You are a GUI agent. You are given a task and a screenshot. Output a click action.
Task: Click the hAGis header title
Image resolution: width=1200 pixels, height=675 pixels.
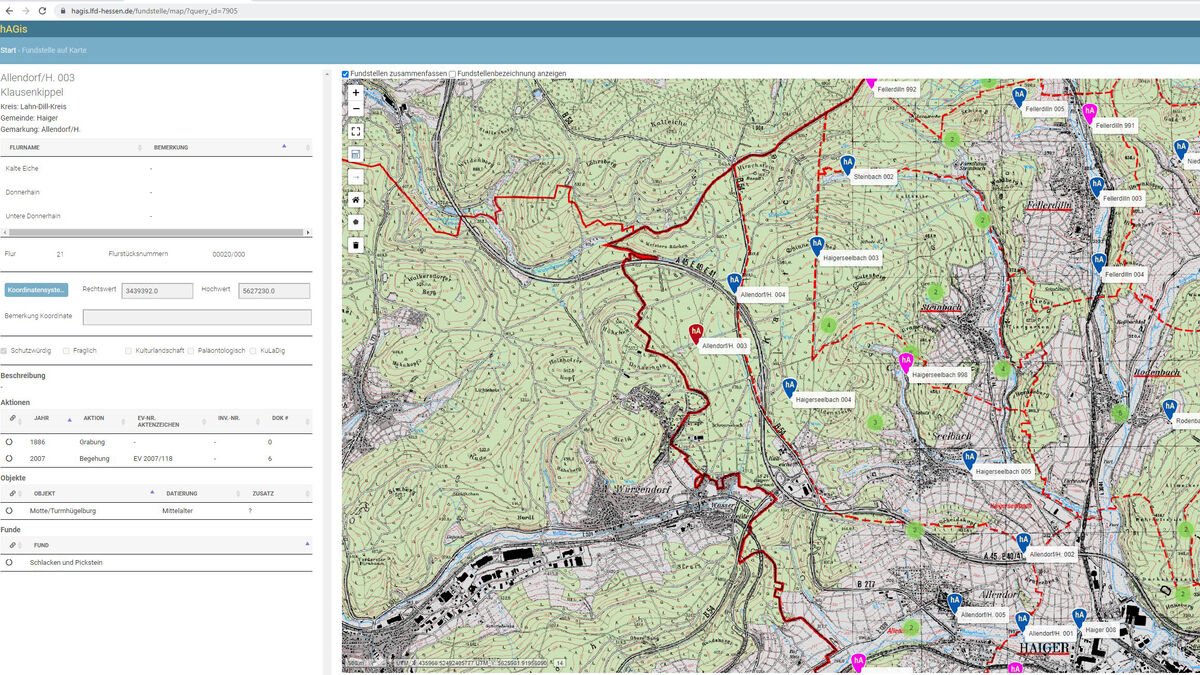coord(14,29)
